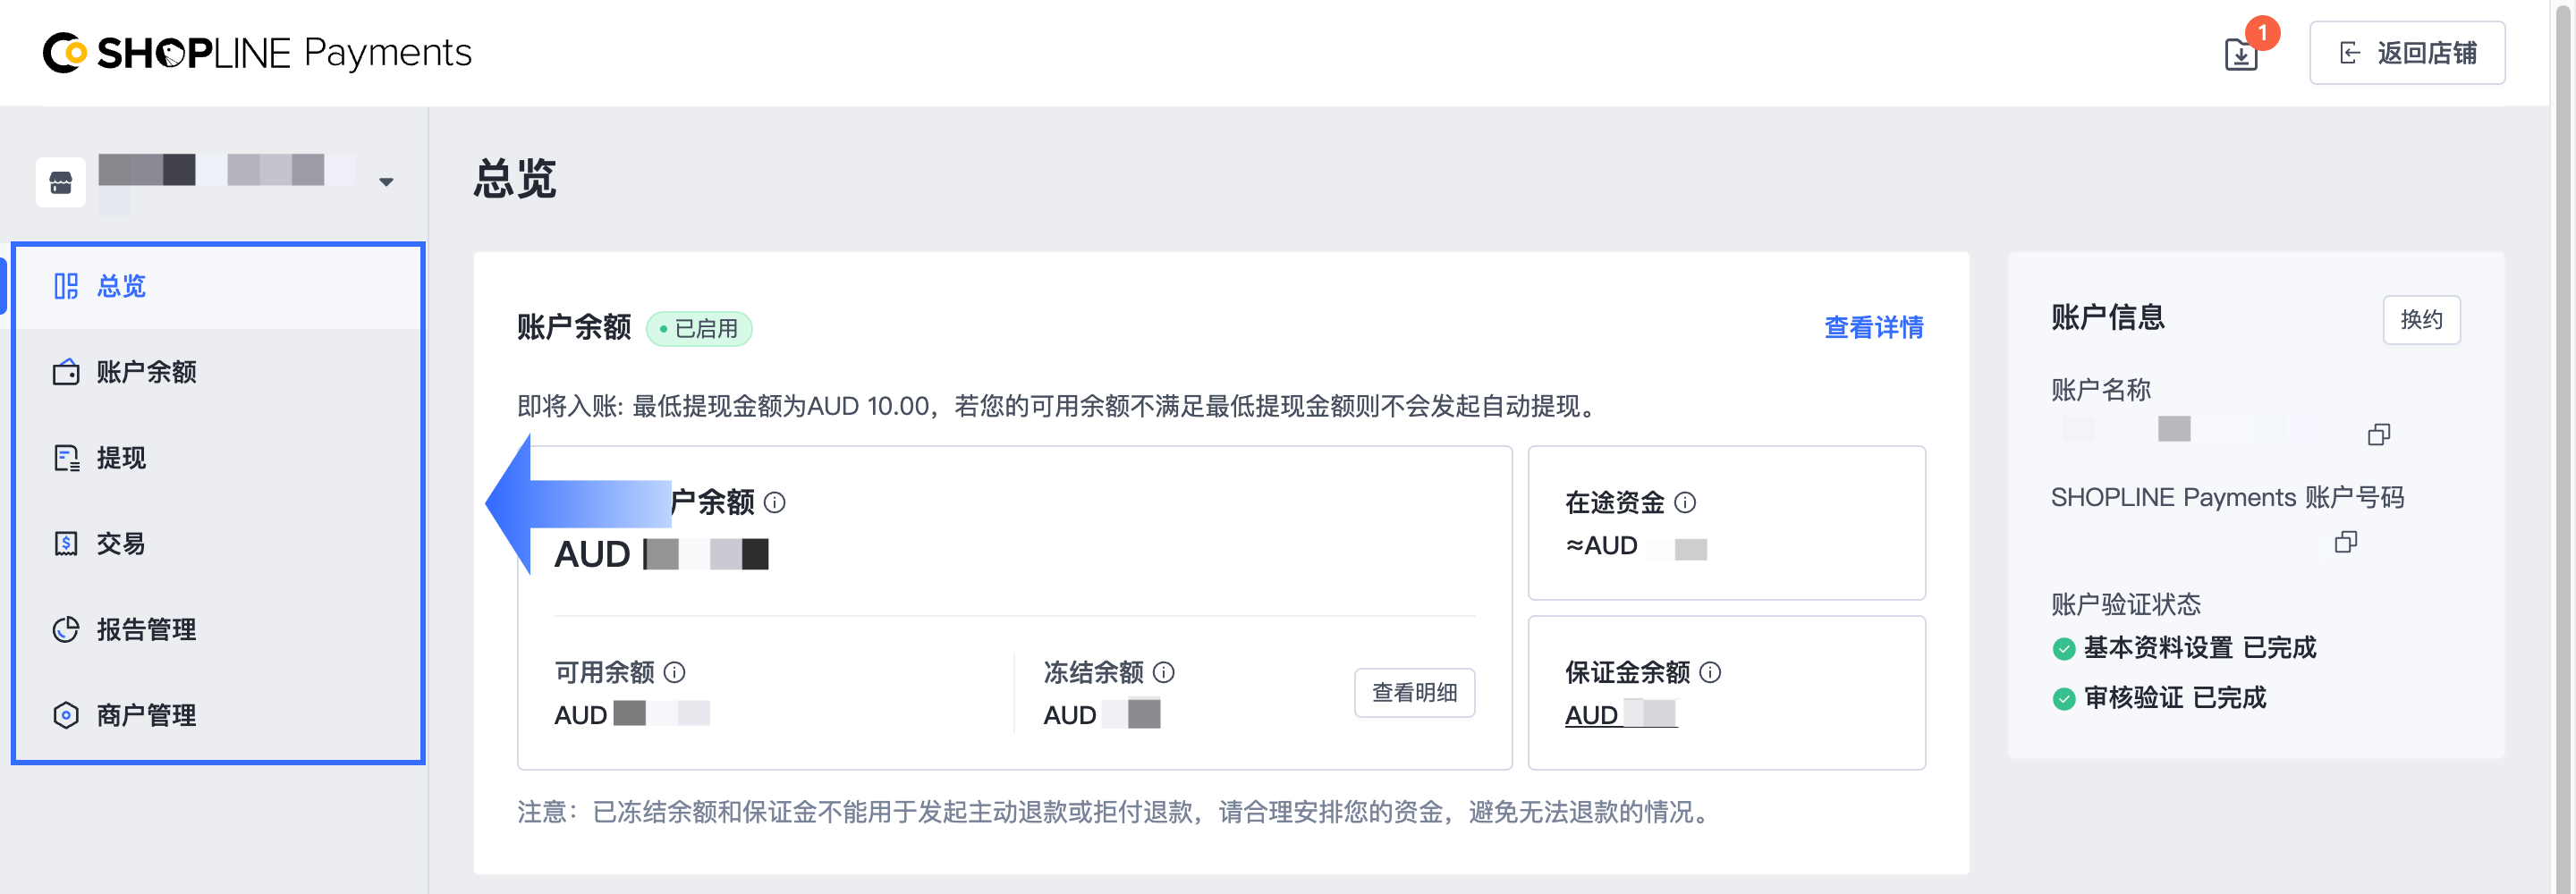Screen dimensions: 2576x894
Task: Click info icon next to 保证金余额
Action: tap(1710, 672)
